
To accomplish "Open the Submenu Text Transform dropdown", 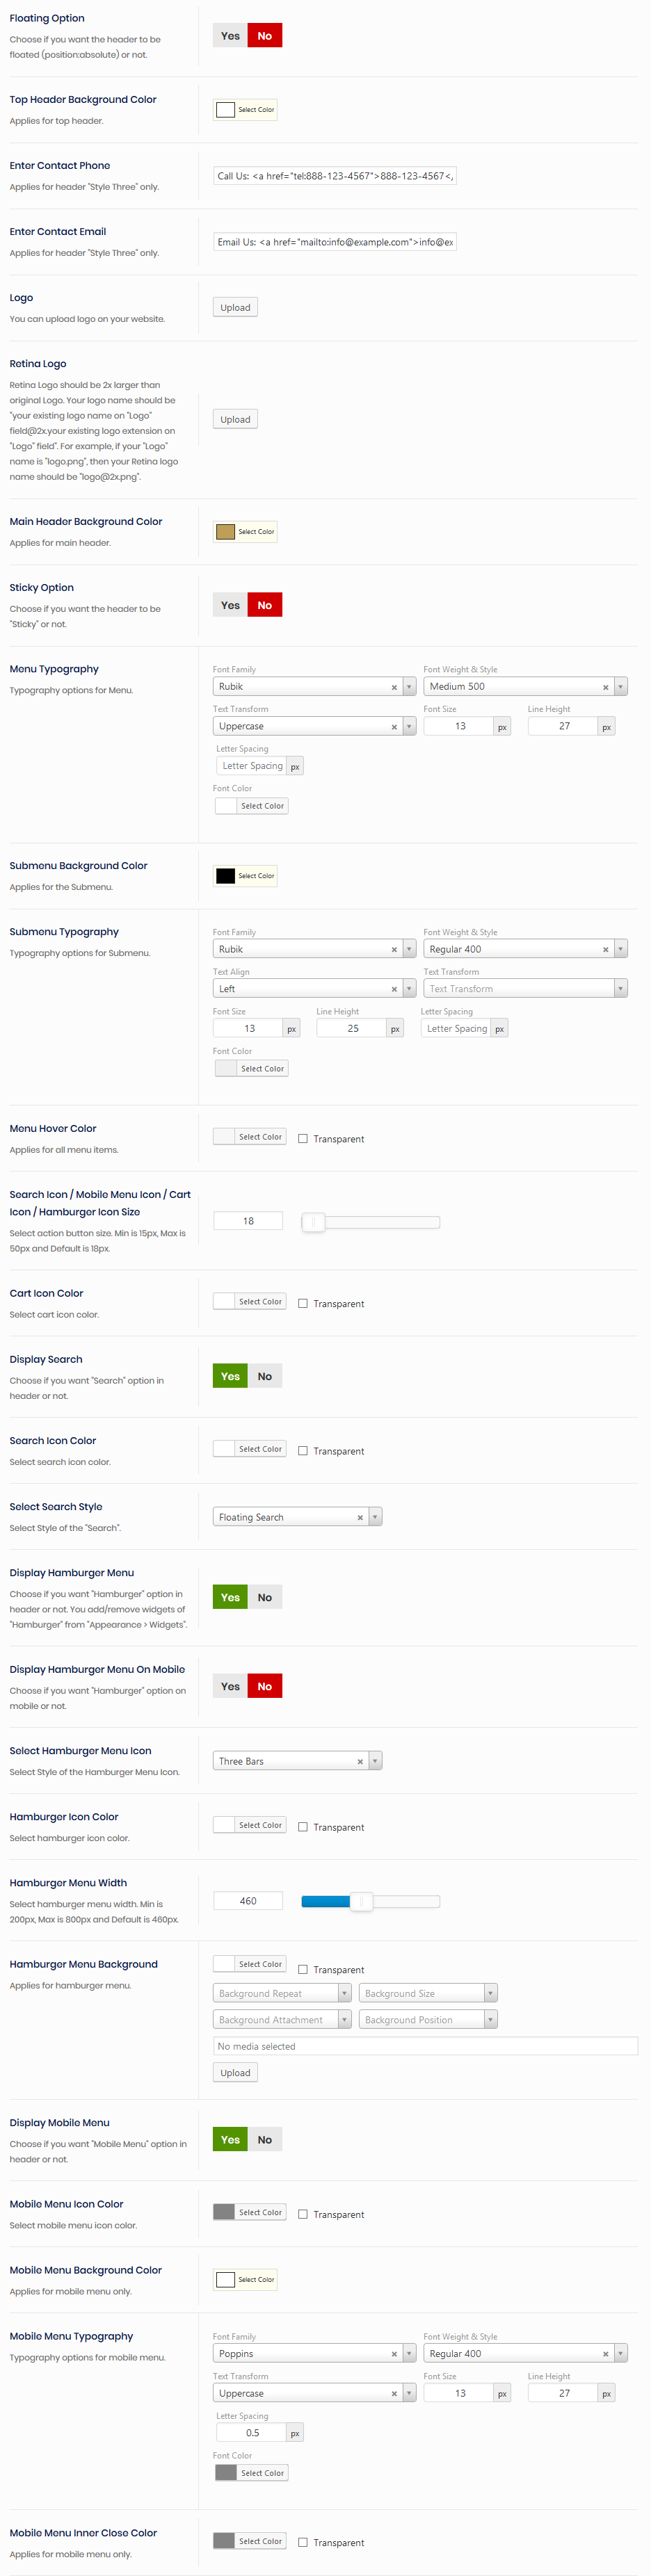I will click(x=525, y=989).
